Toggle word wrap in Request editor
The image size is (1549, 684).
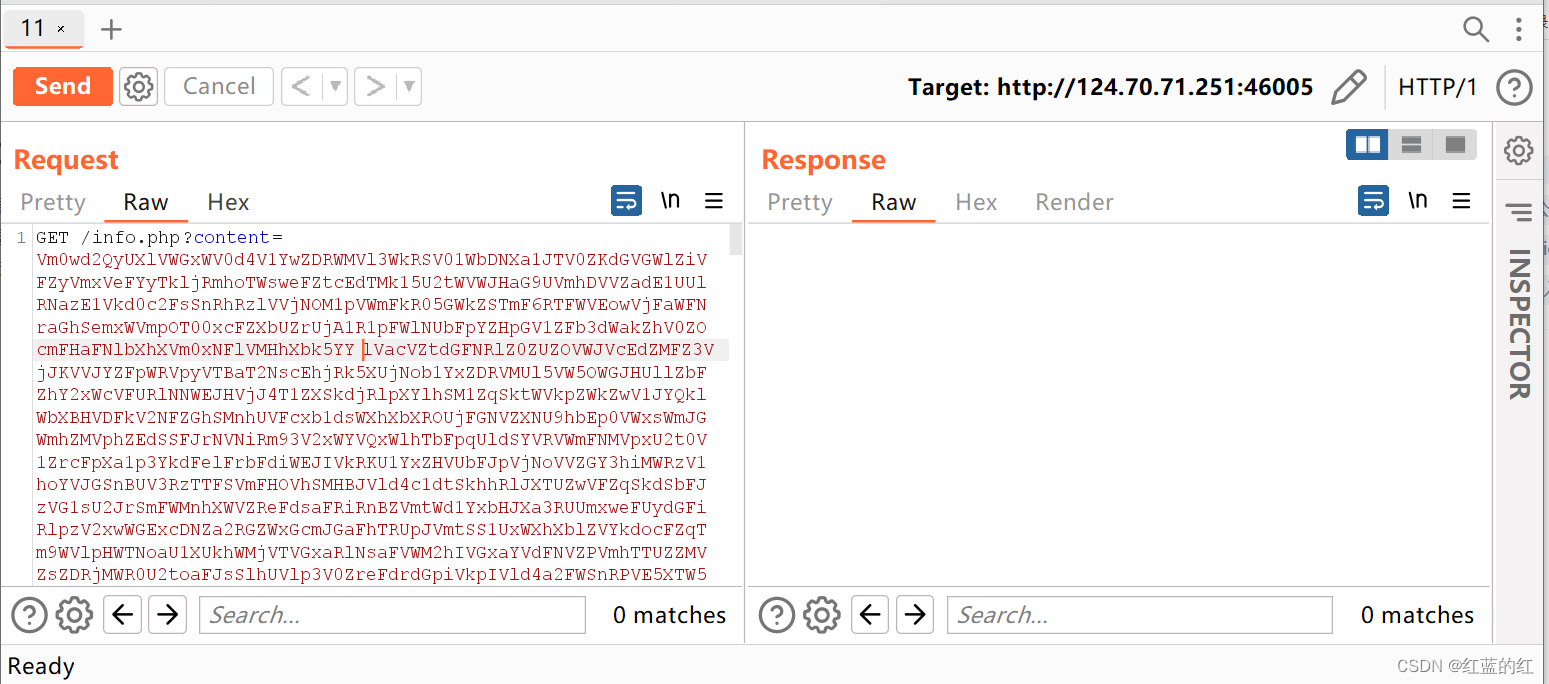point(626,201)
